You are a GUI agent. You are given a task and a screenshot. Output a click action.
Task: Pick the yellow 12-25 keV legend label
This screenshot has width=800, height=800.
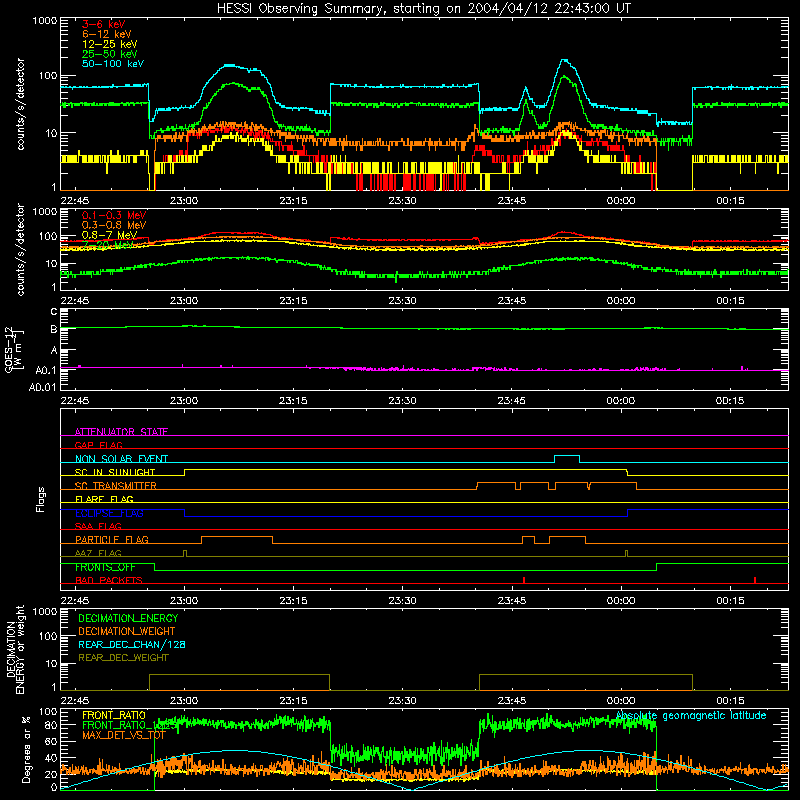pyautogui.click(x=110, y=44)
